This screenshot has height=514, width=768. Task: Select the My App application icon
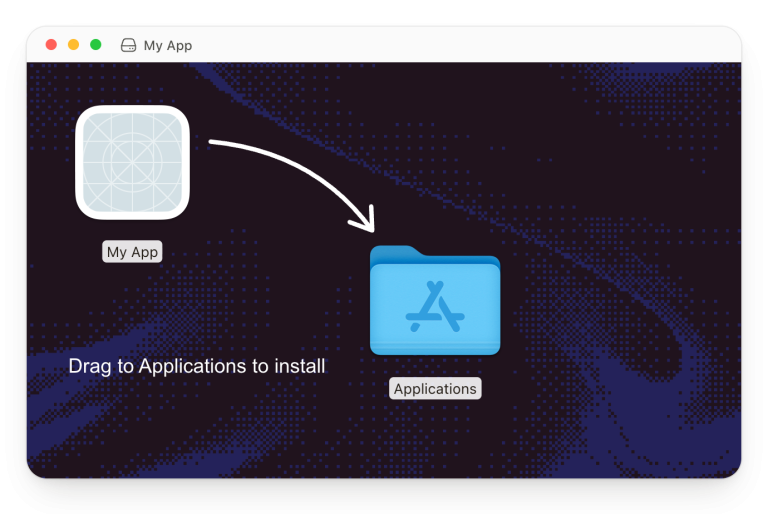(x=132, y=162)
